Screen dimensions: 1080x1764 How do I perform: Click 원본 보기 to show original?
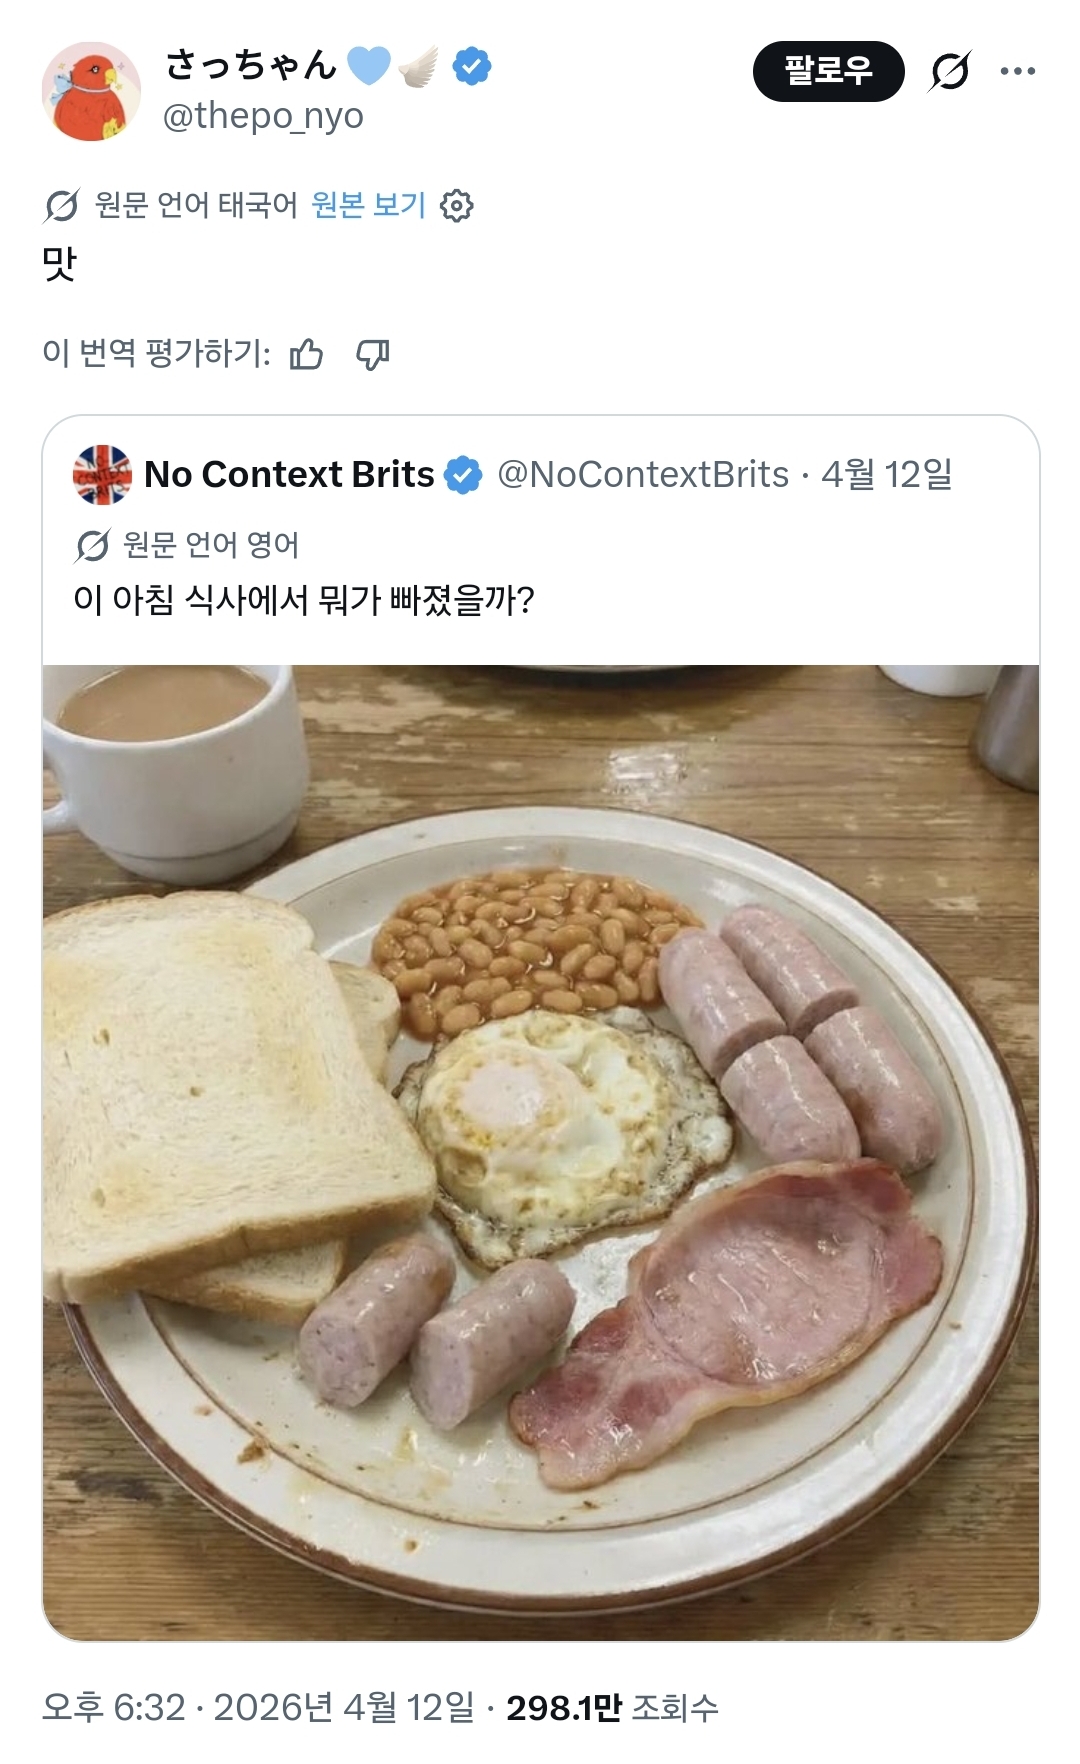[x=368, y=205]
